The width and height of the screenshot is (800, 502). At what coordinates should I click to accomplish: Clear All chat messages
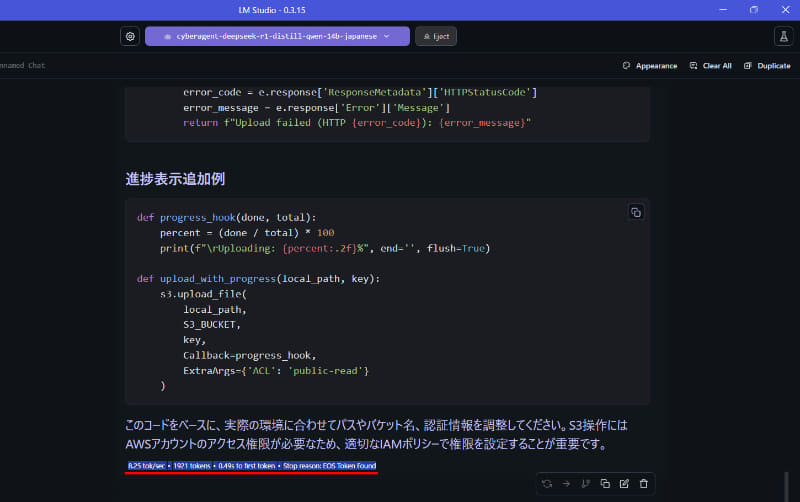[710, 66]
